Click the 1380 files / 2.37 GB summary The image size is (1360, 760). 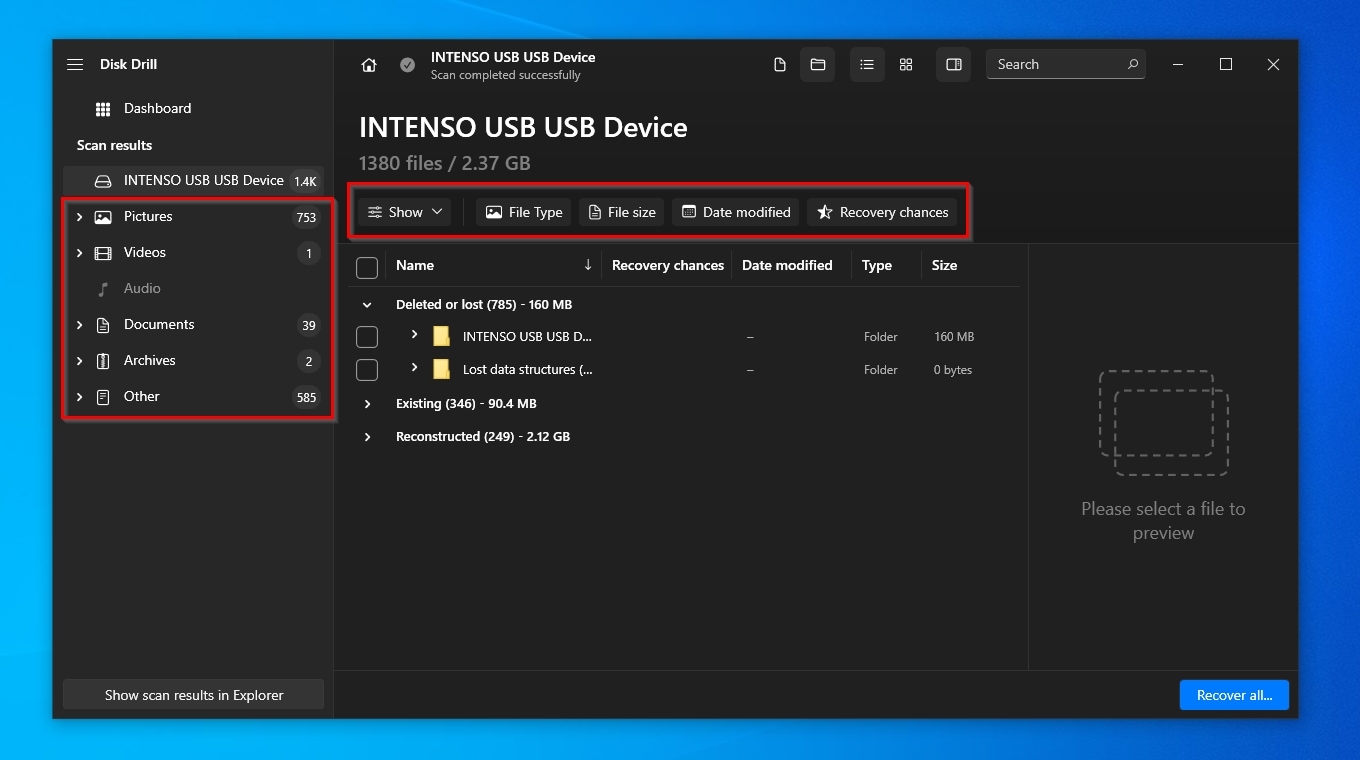445,163
